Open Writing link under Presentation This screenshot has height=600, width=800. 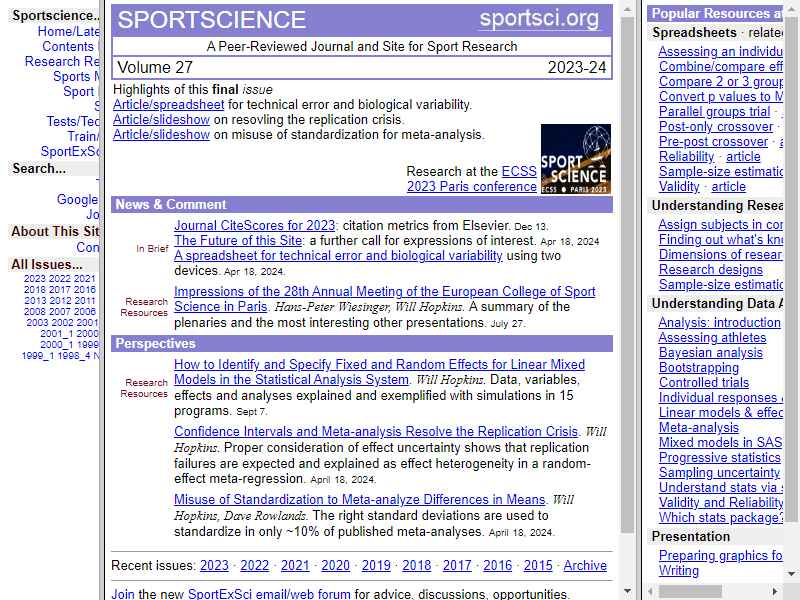click(x=679, y=570)
